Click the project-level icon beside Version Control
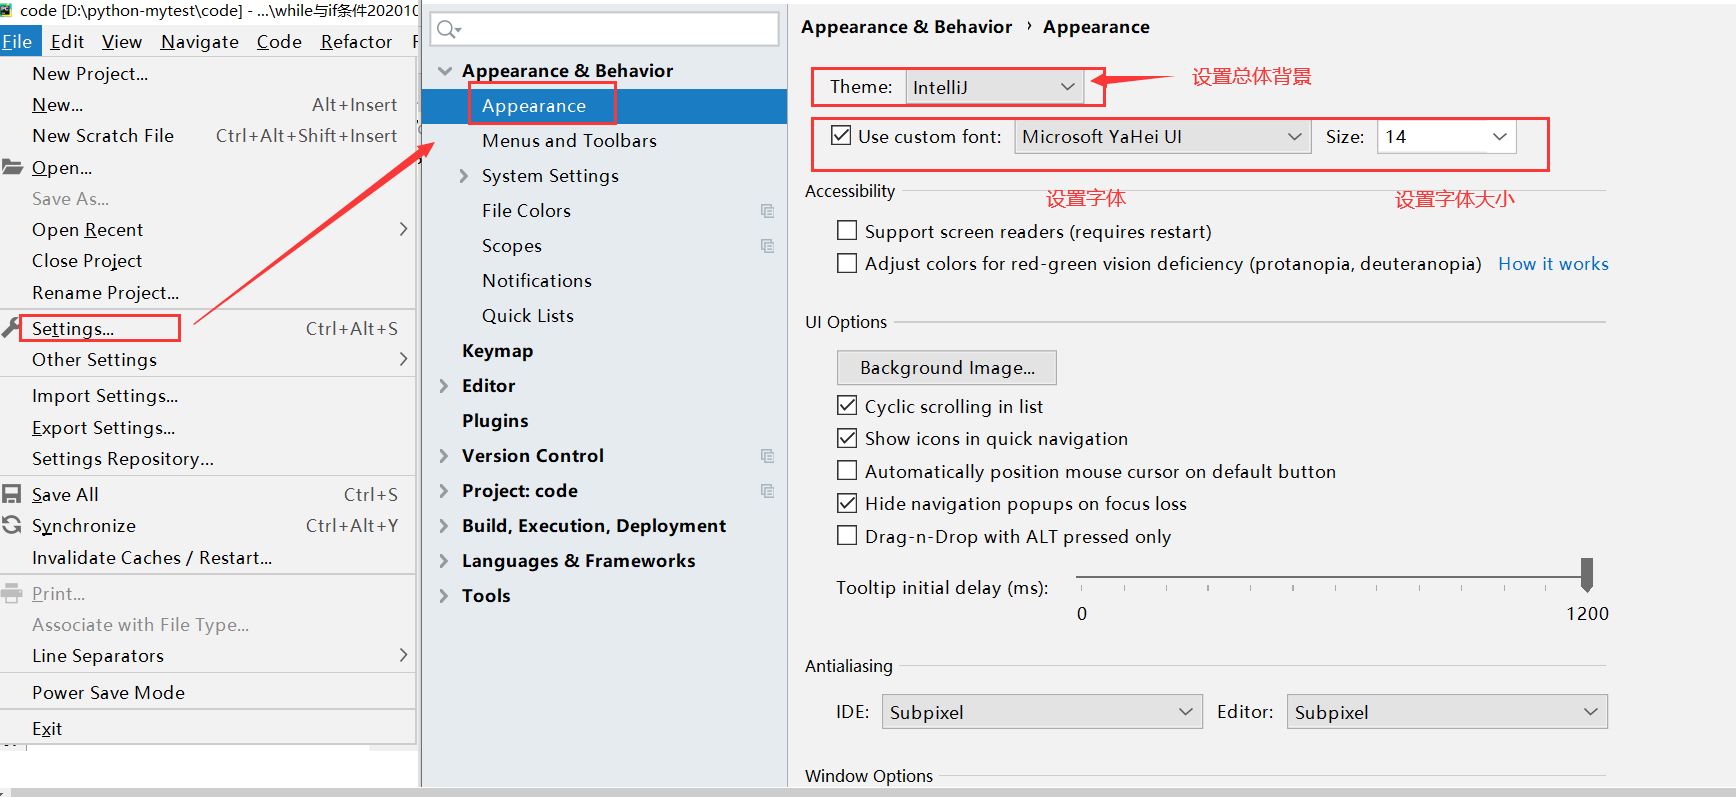Screen dimensions: 1736x797 (767, 456)
